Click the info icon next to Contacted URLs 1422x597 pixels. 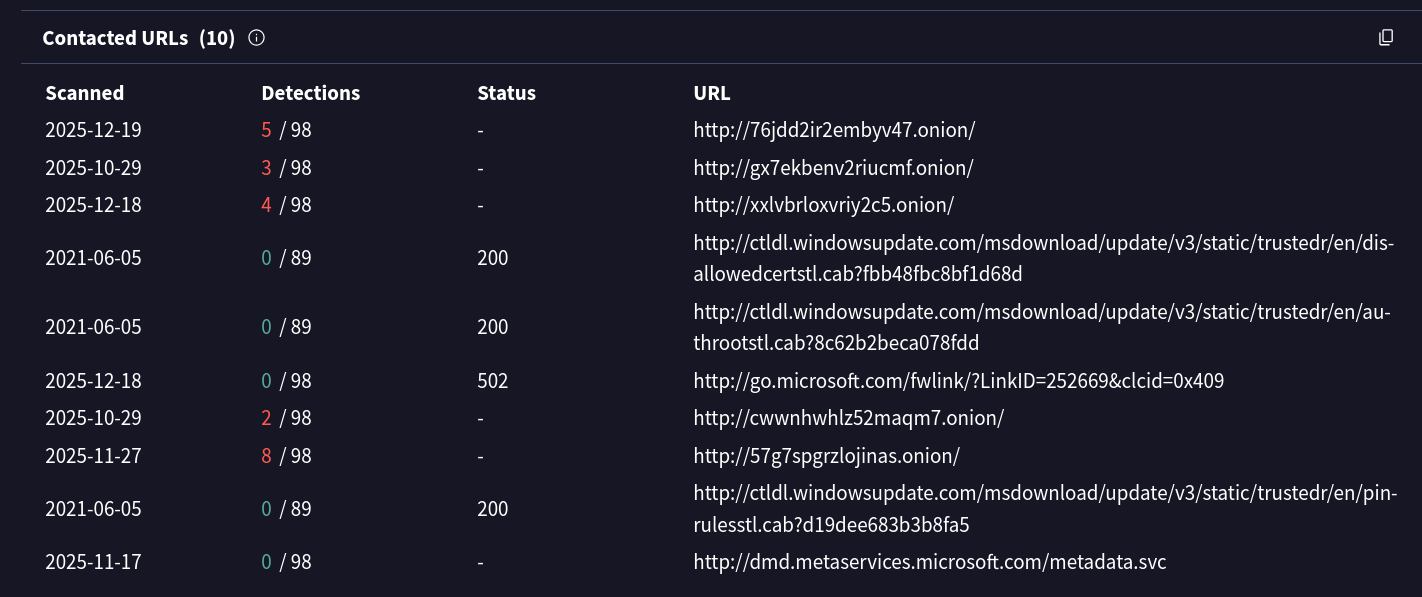[x=256, y=37]
